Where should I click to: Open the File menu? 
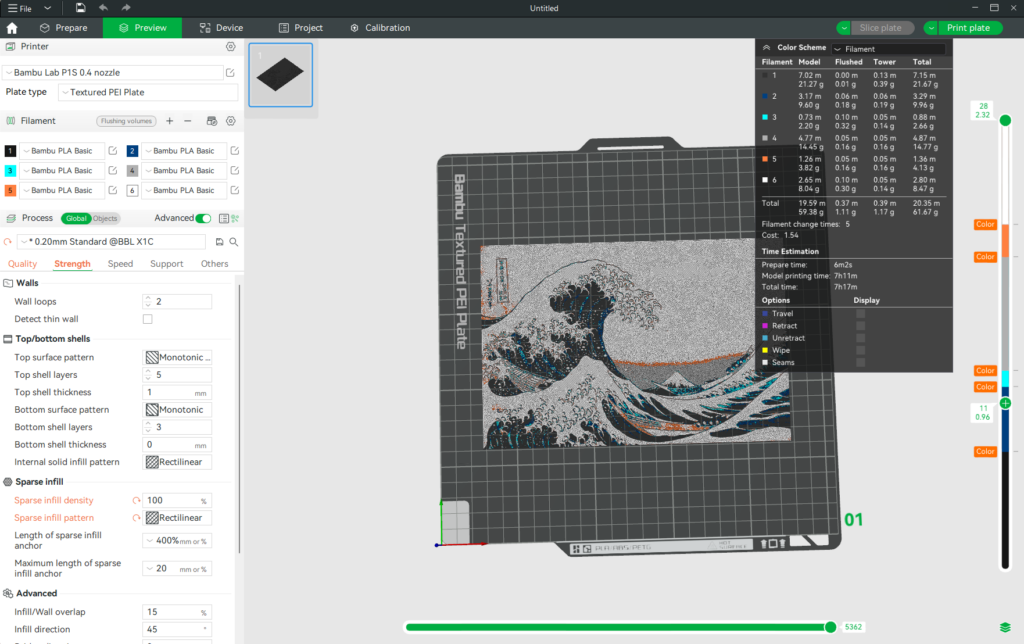tap(20, 8)
